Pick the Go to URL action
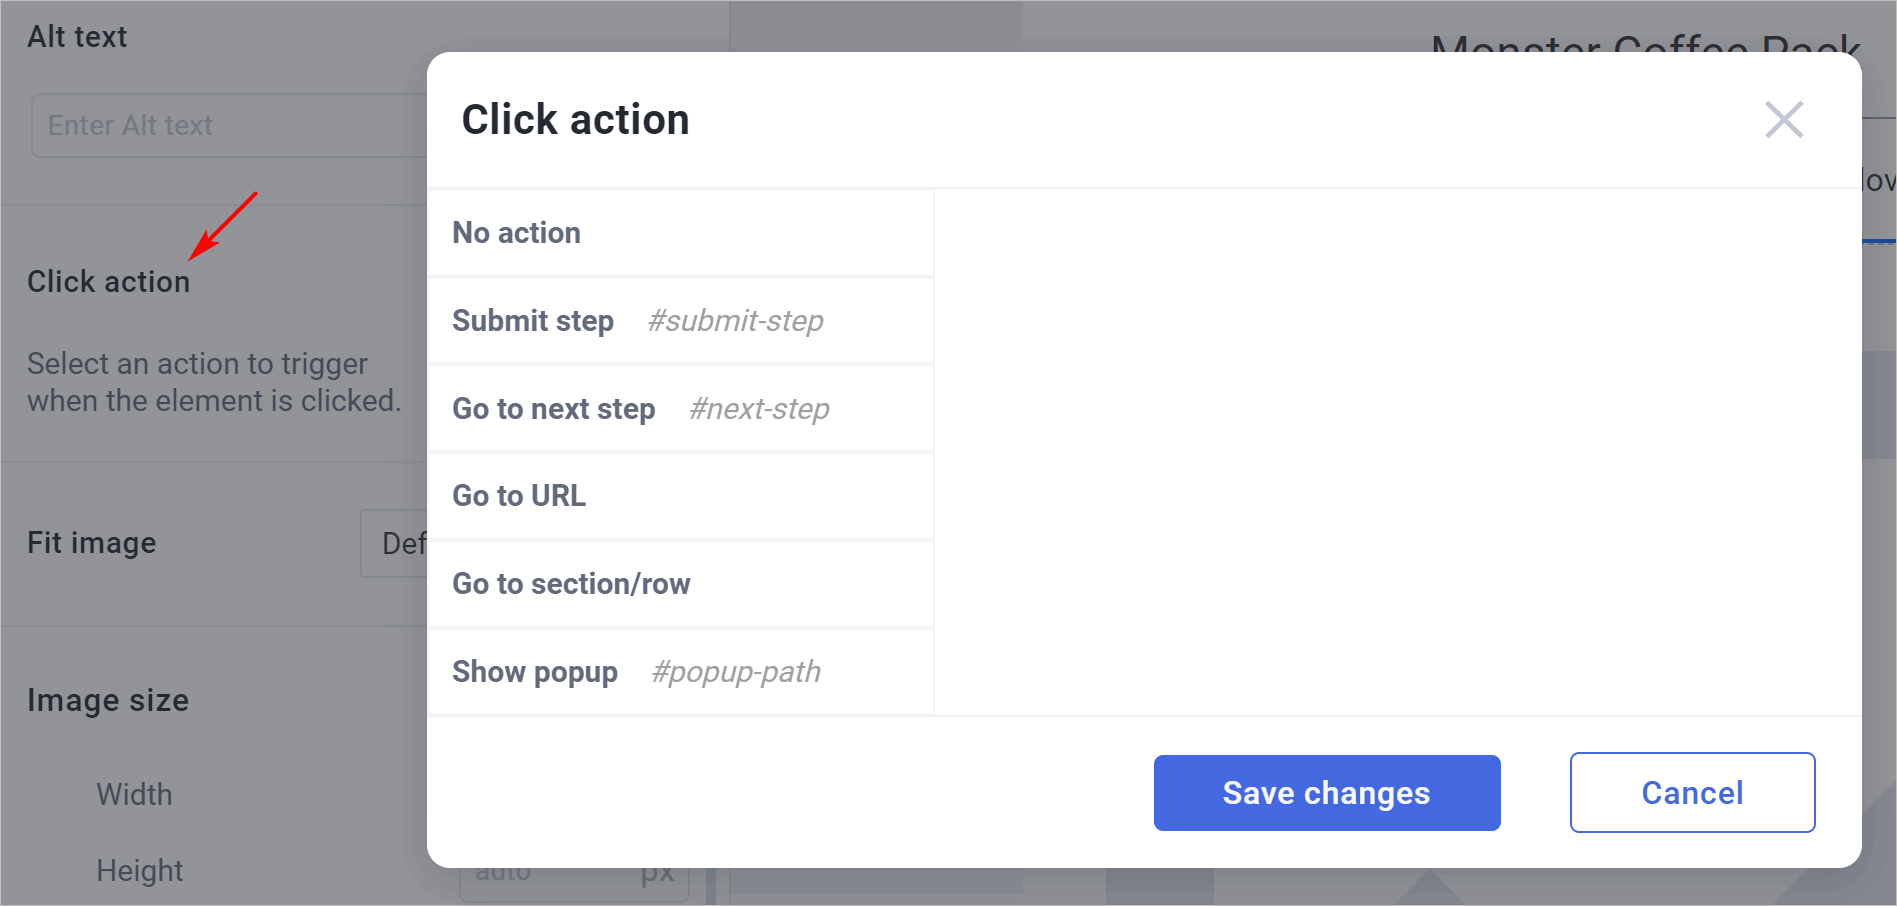Screen dimensions: 1897x906 (x=680, y=496)
